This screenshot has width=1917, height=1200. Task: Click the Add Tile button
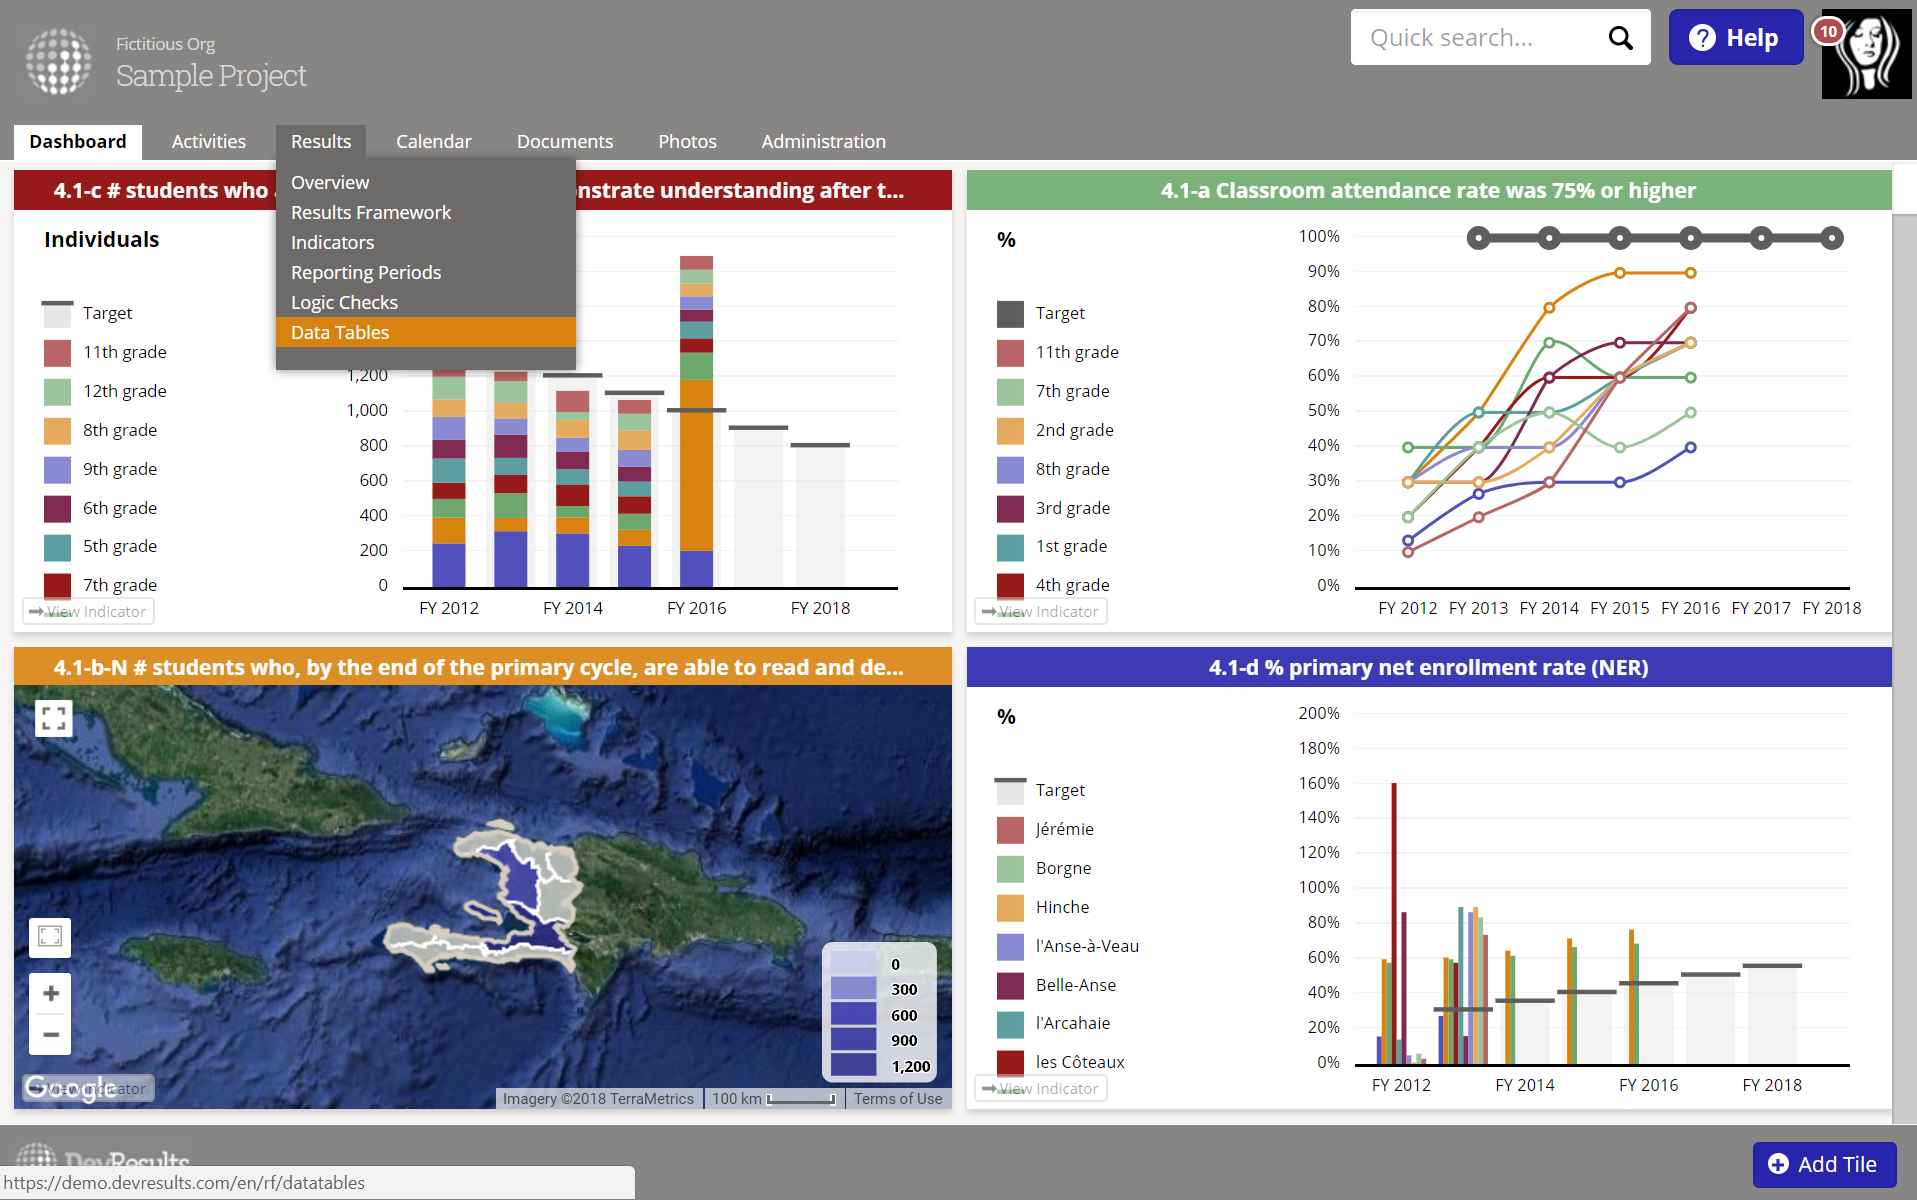point(1824,1164)
